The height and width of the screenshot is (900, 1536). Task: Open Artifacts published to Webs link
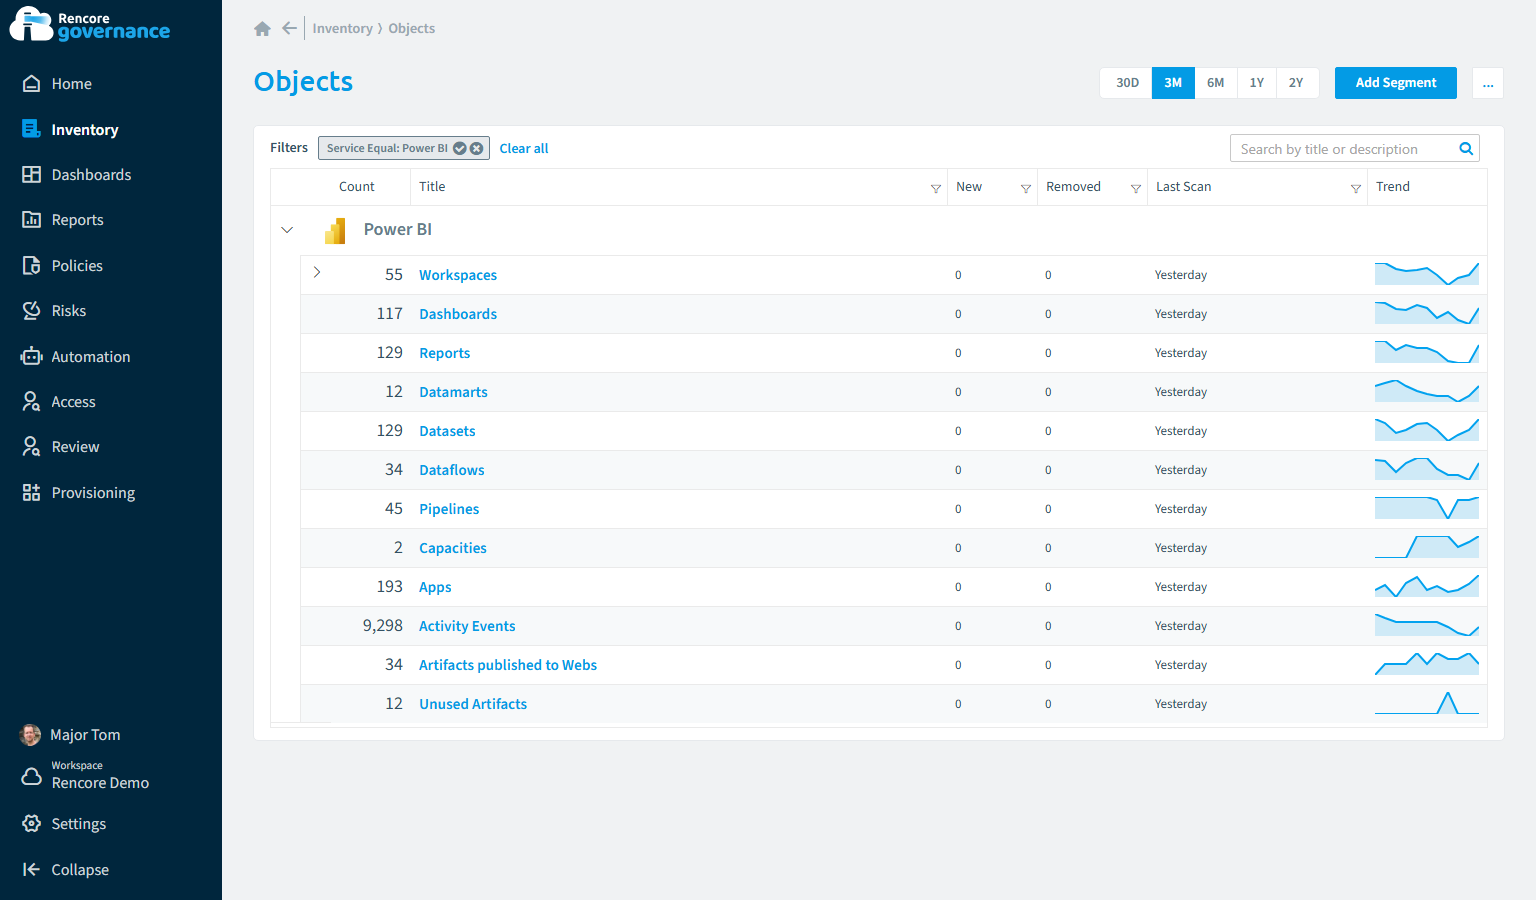coord(508,665)
